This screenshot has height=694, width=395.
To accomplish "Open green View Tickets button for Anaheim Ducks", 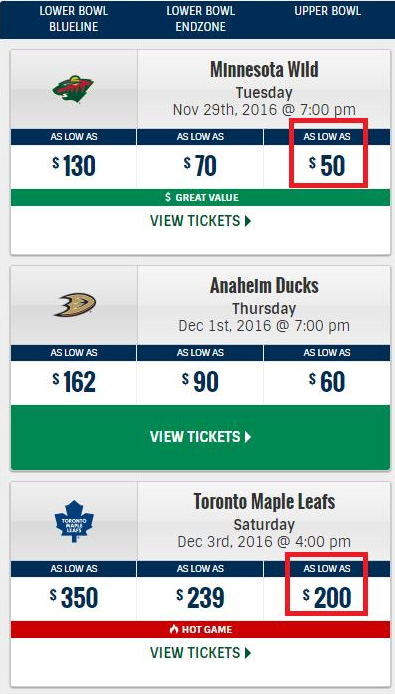I will click(201, 437).
